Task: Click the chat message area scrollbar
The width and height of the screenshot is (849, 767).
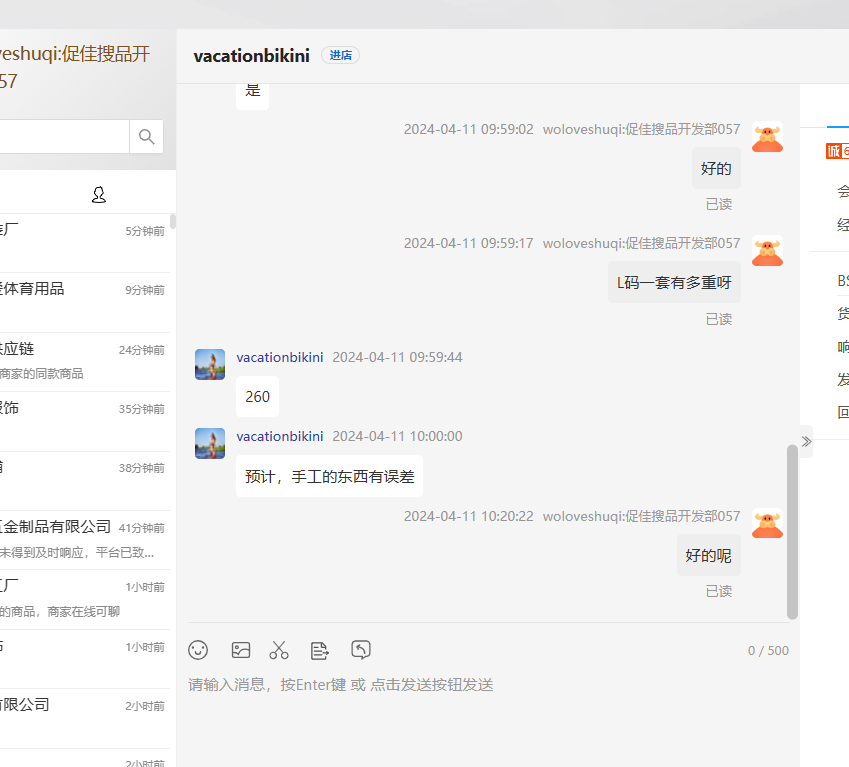Action: tap(792, 530)
